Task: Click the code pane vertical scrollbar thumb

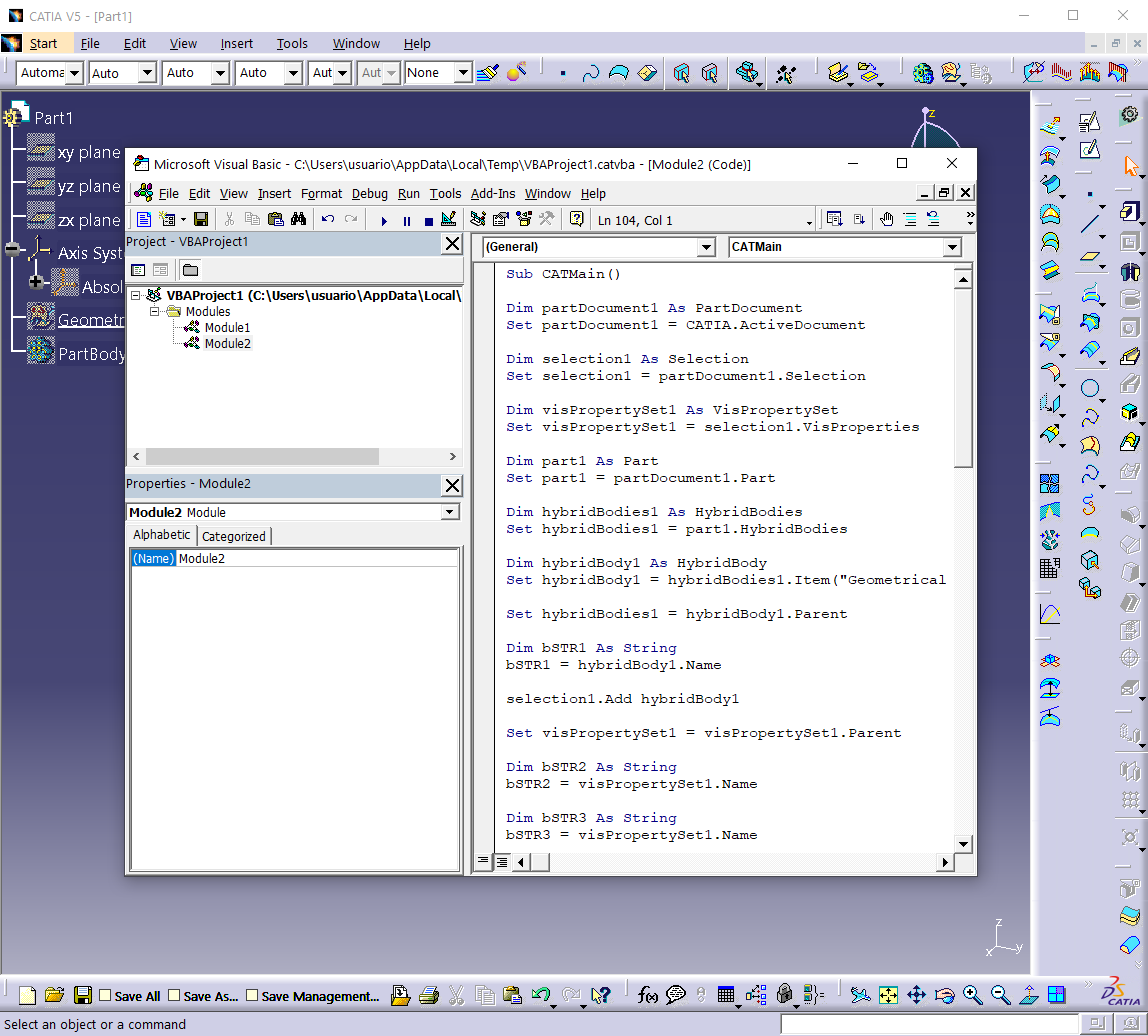Action: (964, 378)
